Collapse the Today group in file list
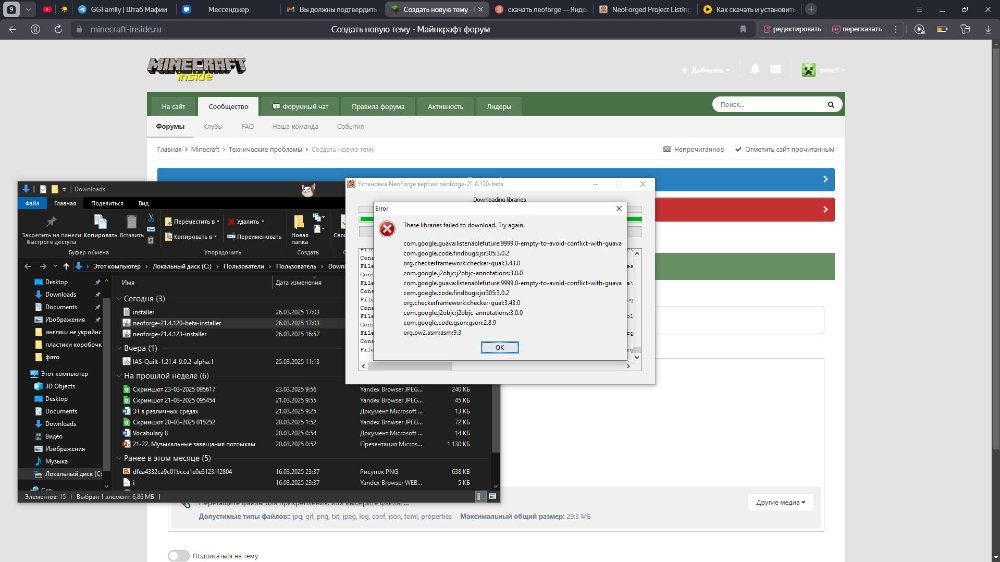 pyautogui.click(x=119, y=298)
